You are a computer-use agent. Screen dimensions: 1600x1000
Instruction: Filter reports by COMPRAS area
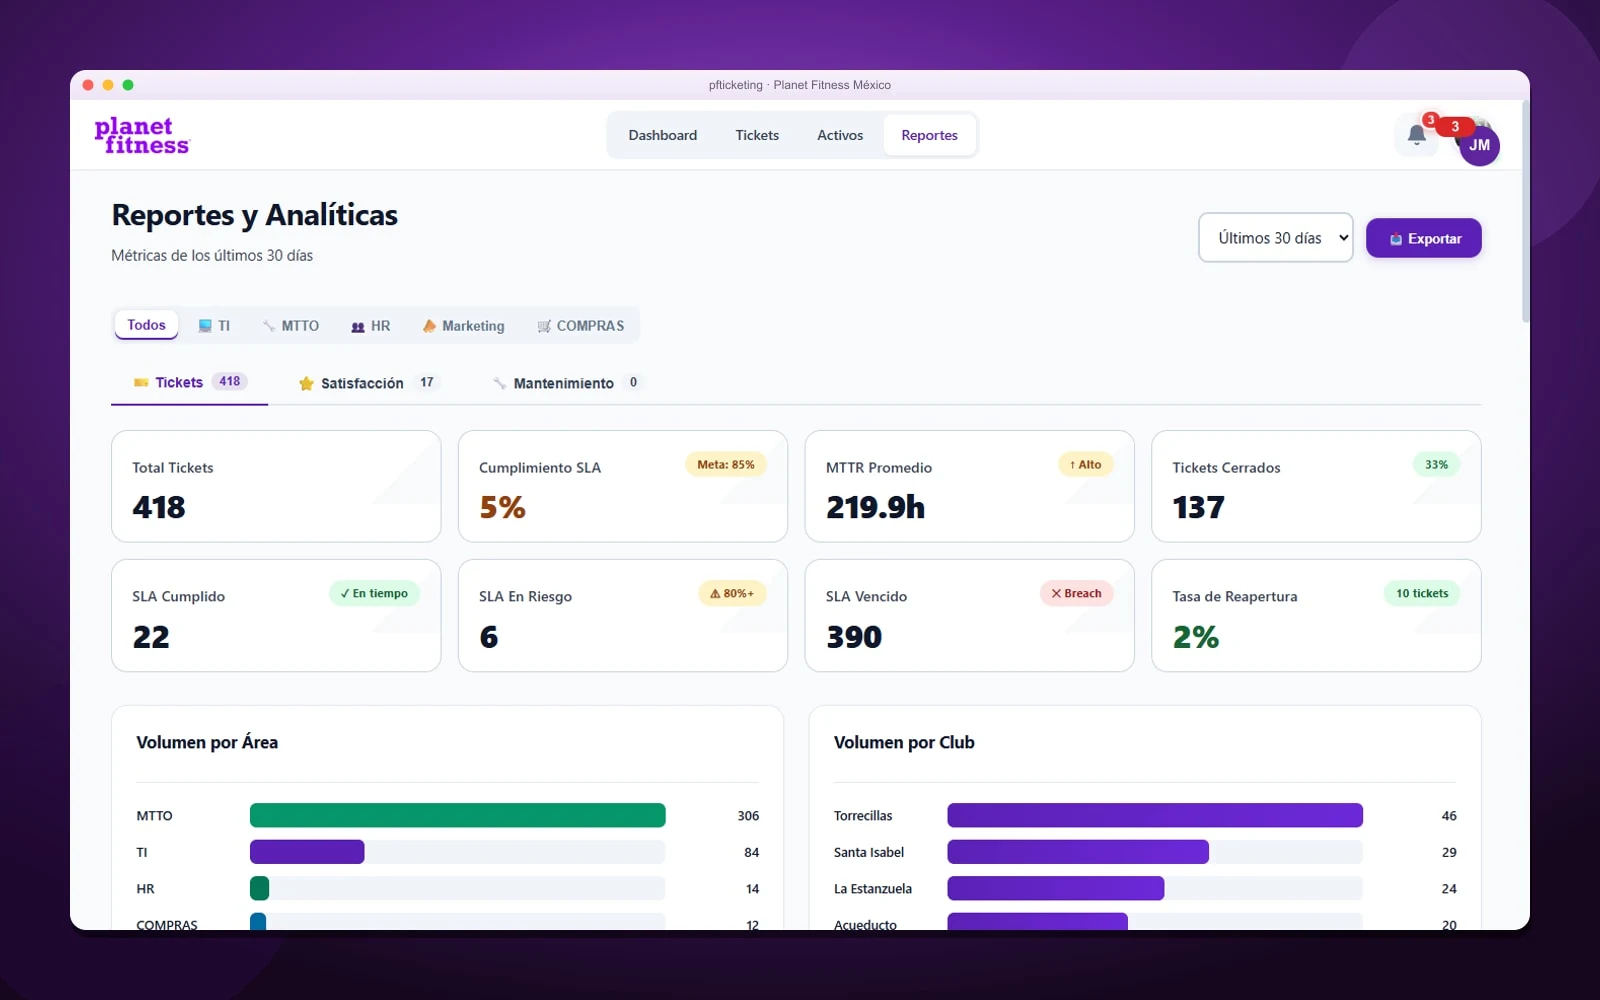click(x=581, y=326)
